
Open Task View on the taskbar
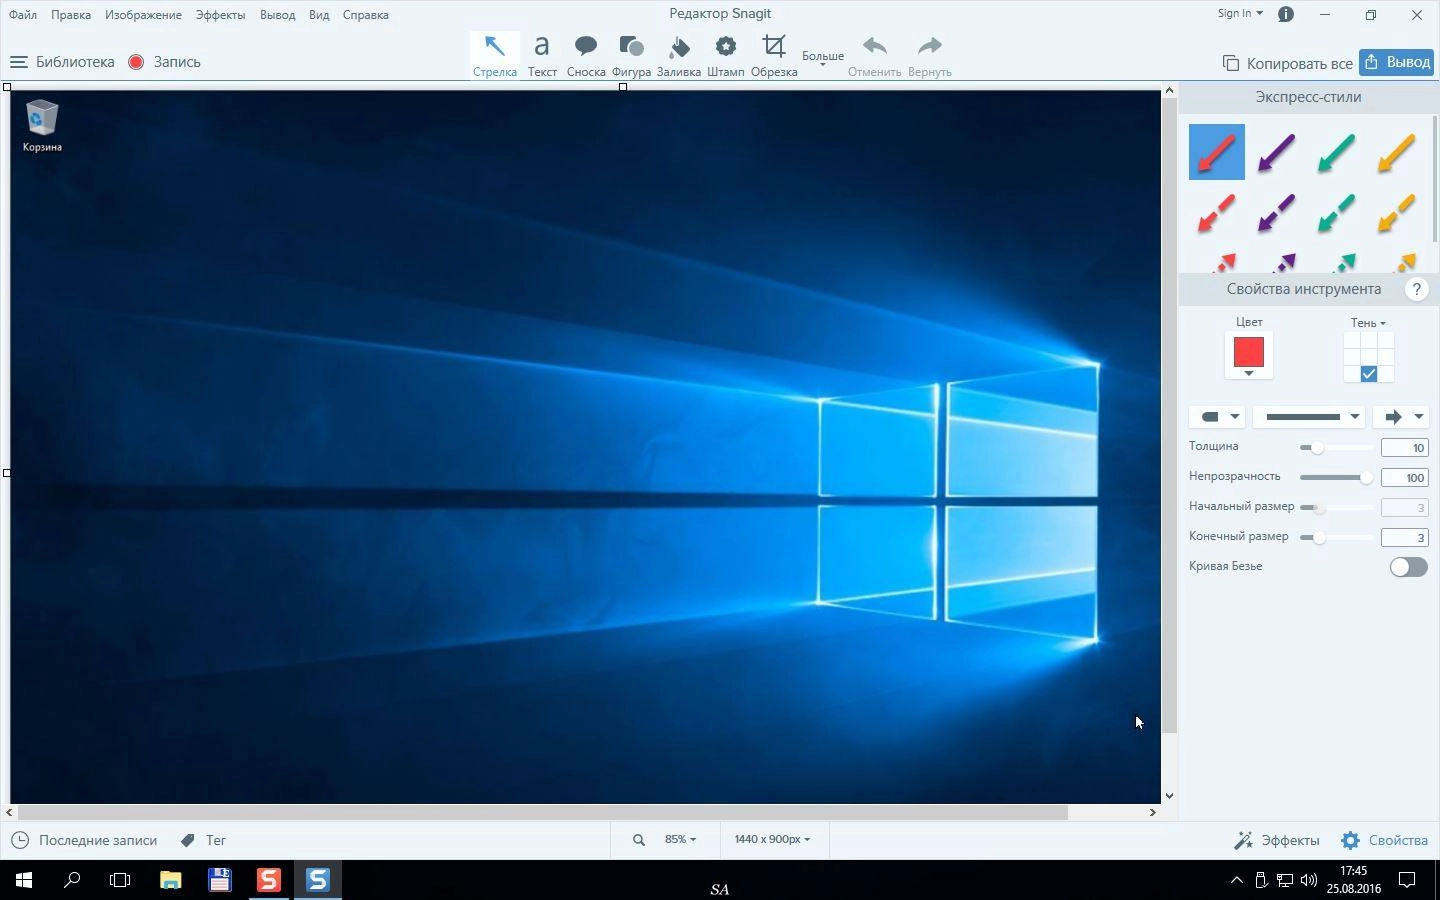click(x=120, y=880)
